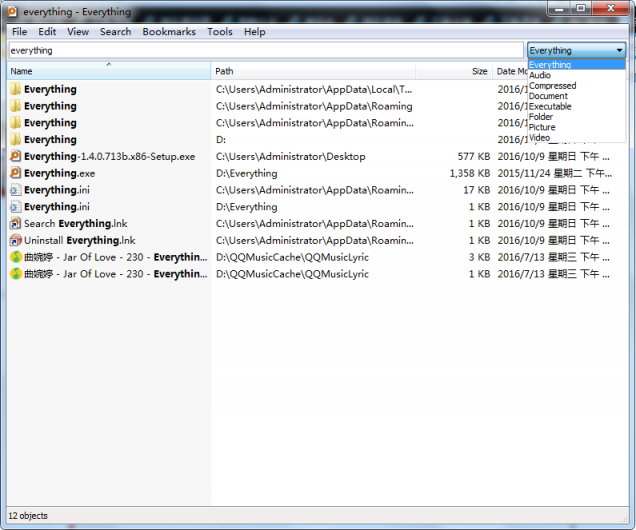The height and width of the screenshot is (530, 636).
Task: Maximize the Everything window
Action: pyautogui.click(x=581, y=9)
